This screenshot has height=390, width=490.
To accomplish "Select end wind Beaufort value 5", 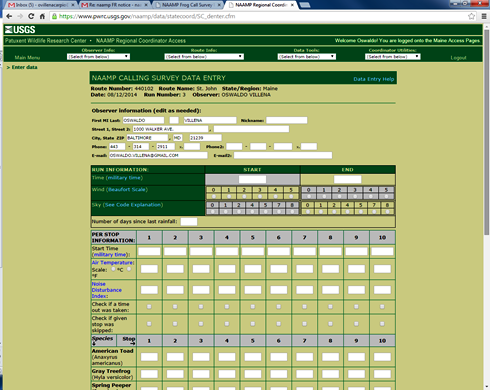I will coord(386,196).
